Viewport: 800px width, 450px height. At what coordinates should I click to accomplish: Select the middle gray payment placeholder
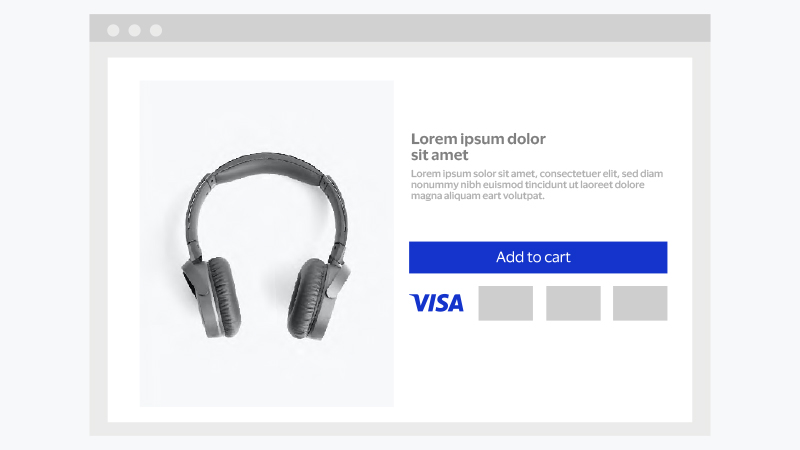[573, 303]
